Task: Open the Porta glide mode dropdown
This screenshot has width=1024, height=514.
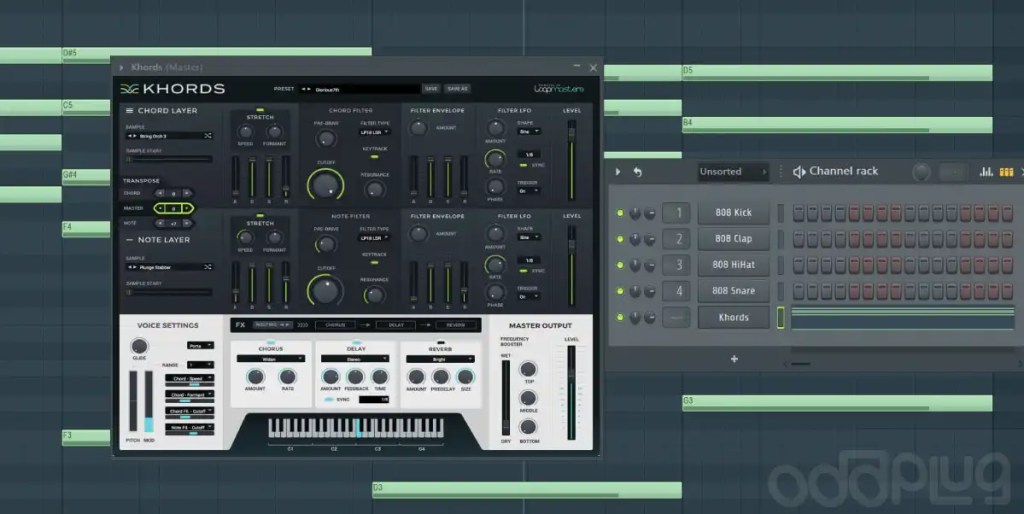Action: [x=200, y=345]
